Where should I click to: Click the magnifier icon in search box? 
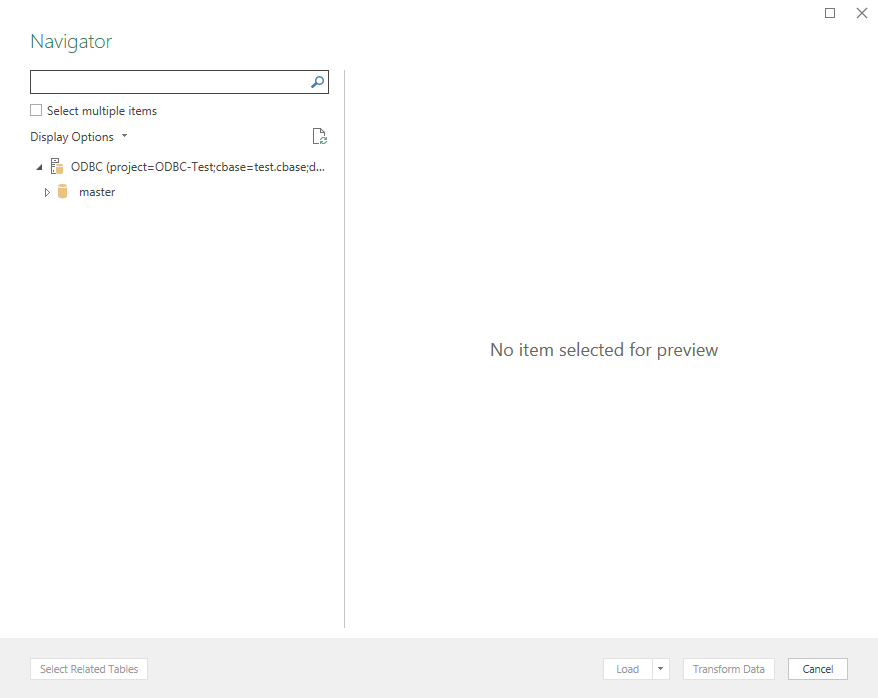(x=317, y=82)
